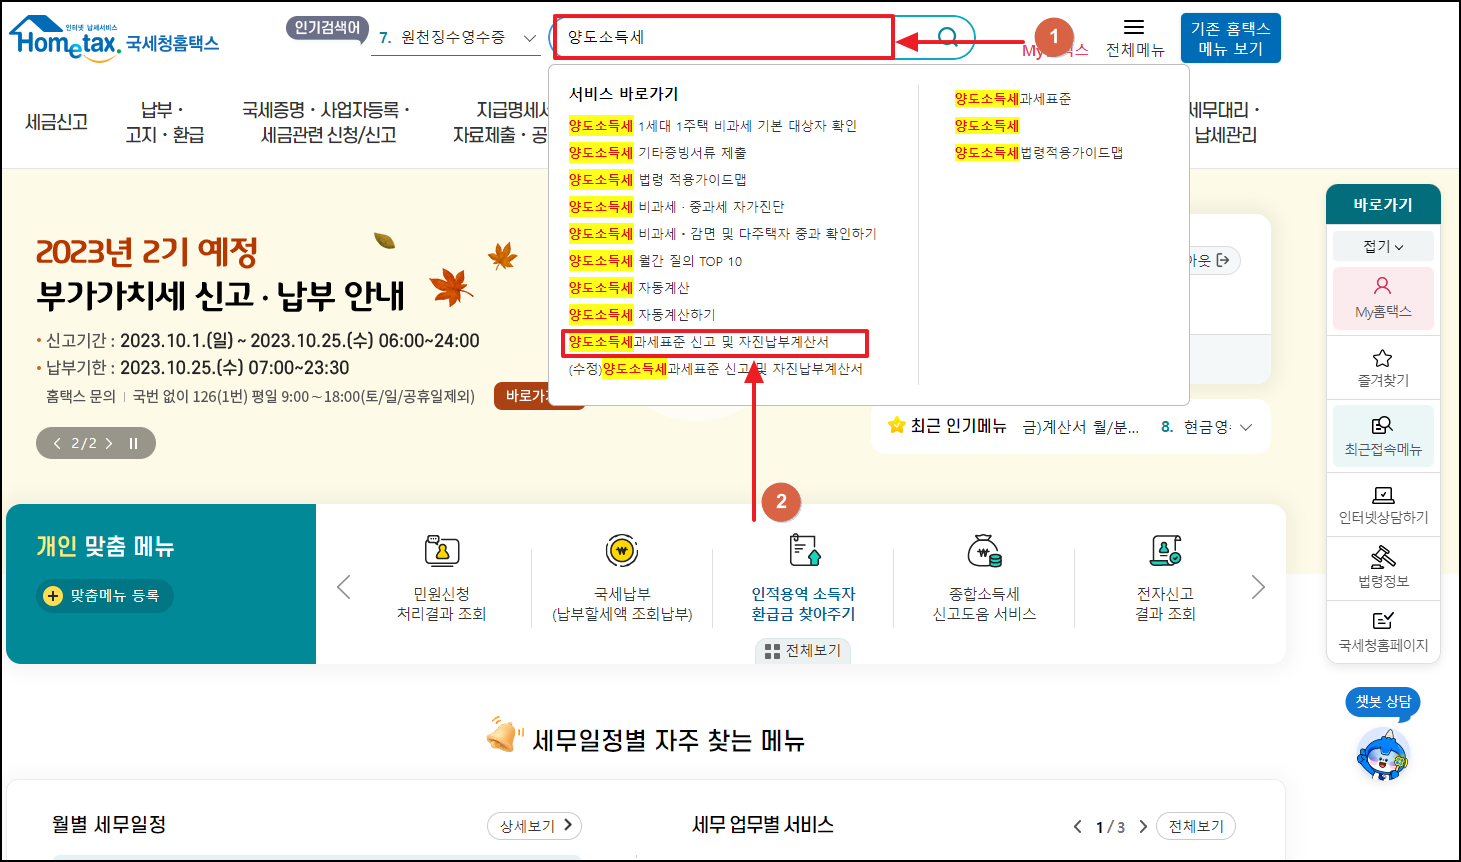Click the 전체보기 grid icon button
1461x862 pixels.
[803, 651]
